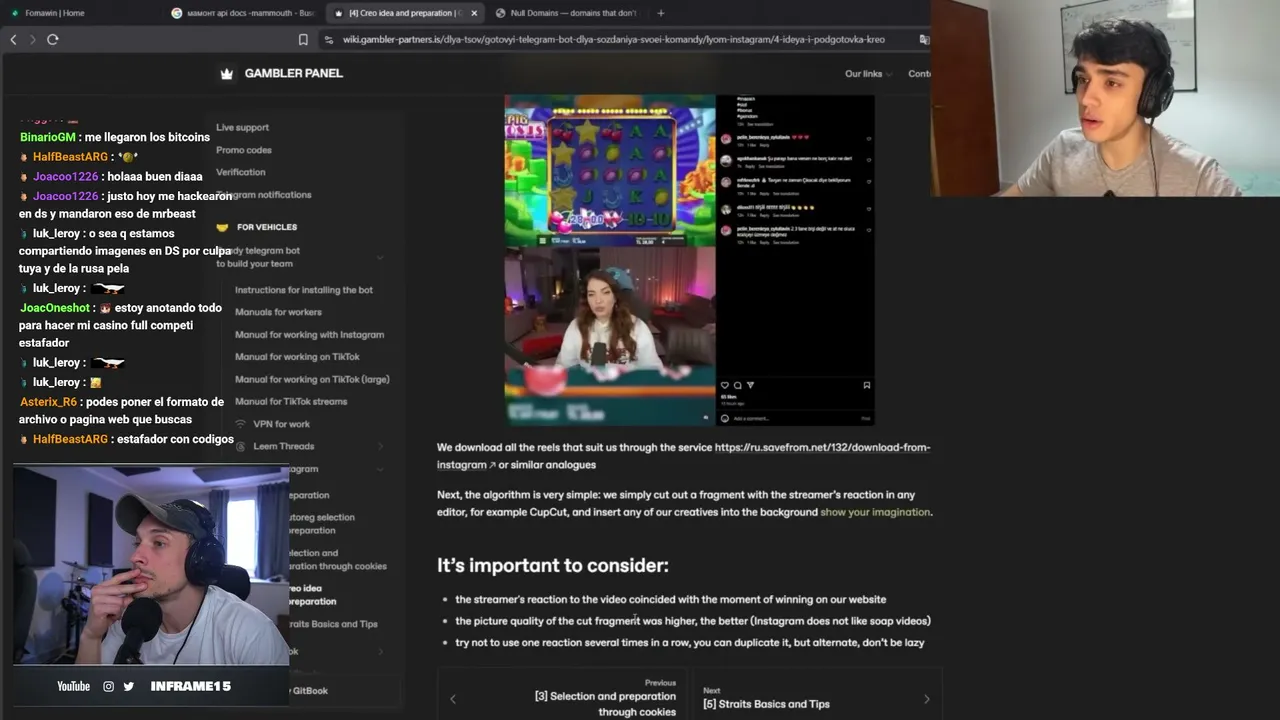Open Live support in the sidebar
Viewport: 1280px width, 720px height.
[x=243, y=127]
